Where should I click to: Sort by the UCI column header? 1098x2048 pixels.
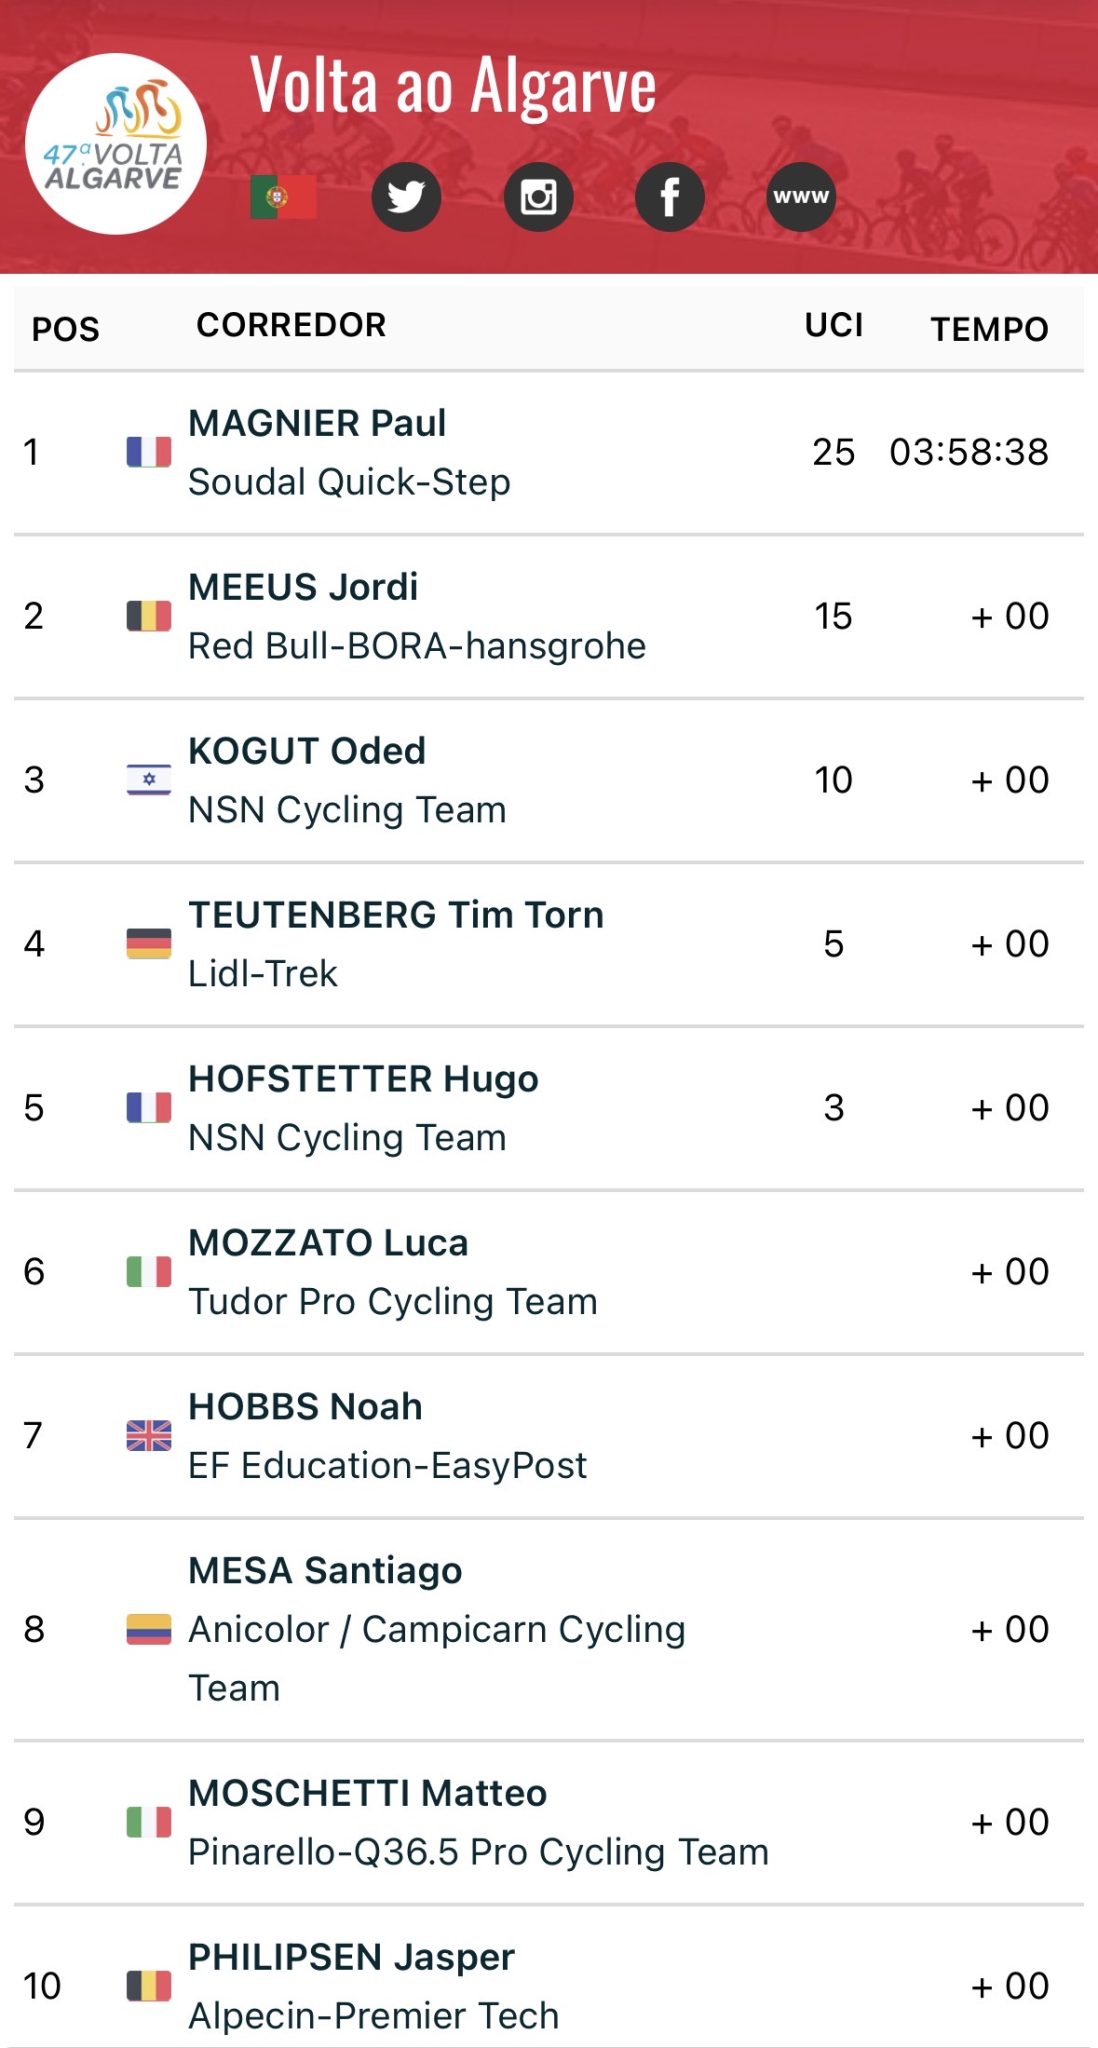pos(833,325)
